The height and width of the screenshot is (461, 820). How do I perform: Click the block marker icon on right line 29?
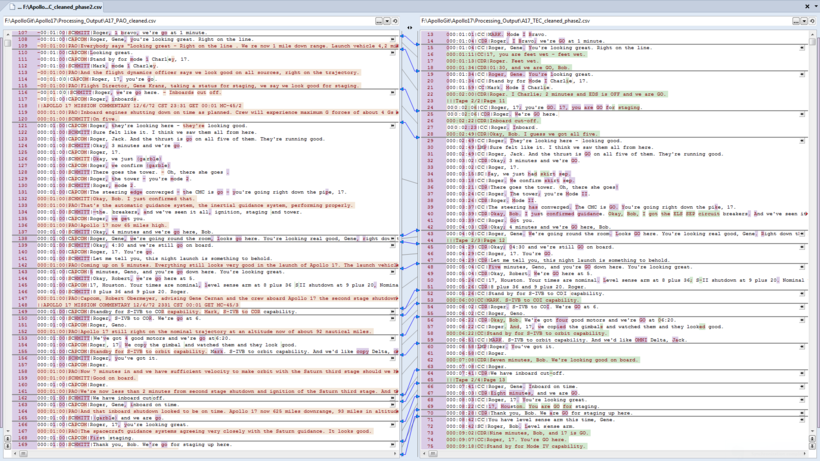click(x=802, y=141)
